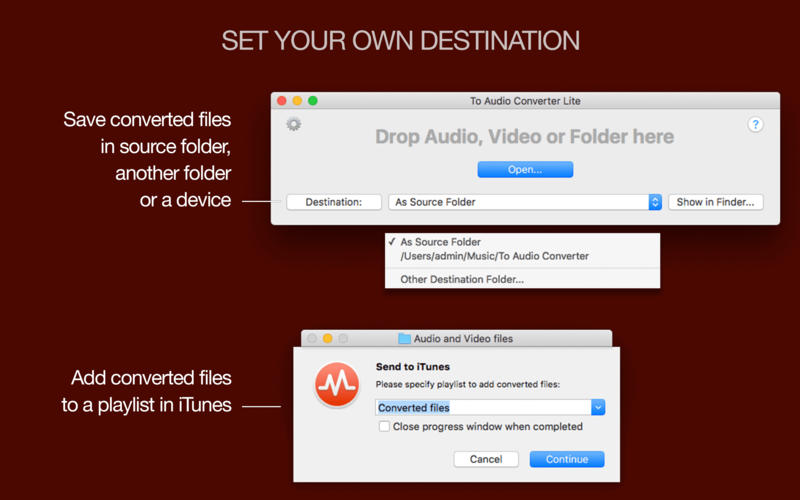Click the To Audio Converter Lite title text

point(525,101)
